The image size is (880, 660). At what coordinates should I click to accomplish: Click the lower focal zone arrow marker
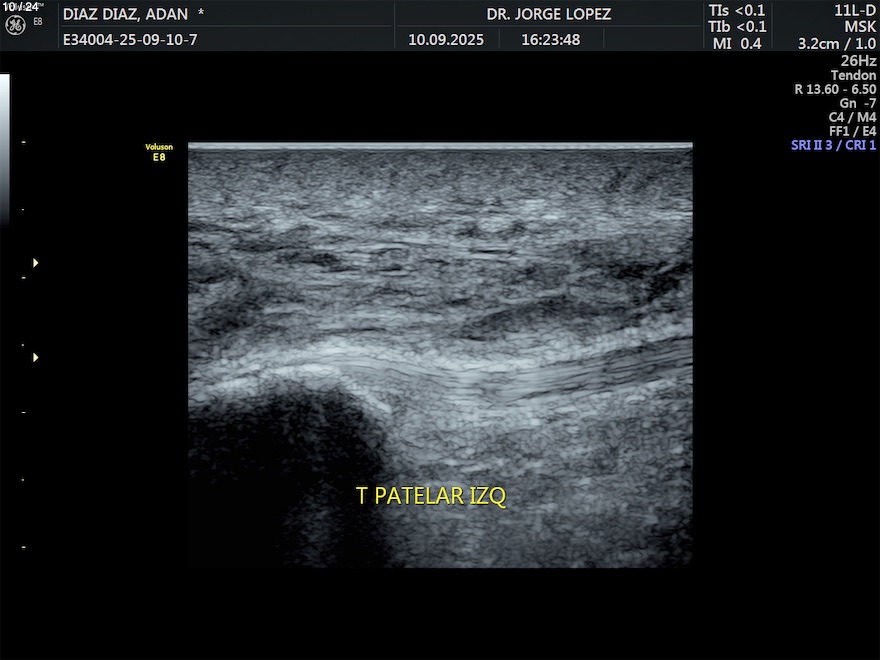pos(36,357)
